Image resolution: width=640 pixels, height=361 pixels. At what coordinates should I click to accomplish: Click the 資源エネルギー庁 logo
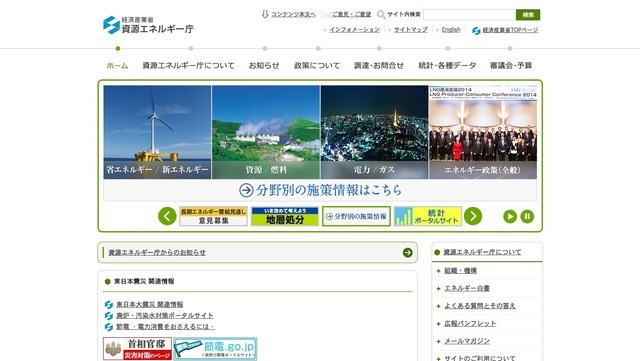[x=148, y=25]
